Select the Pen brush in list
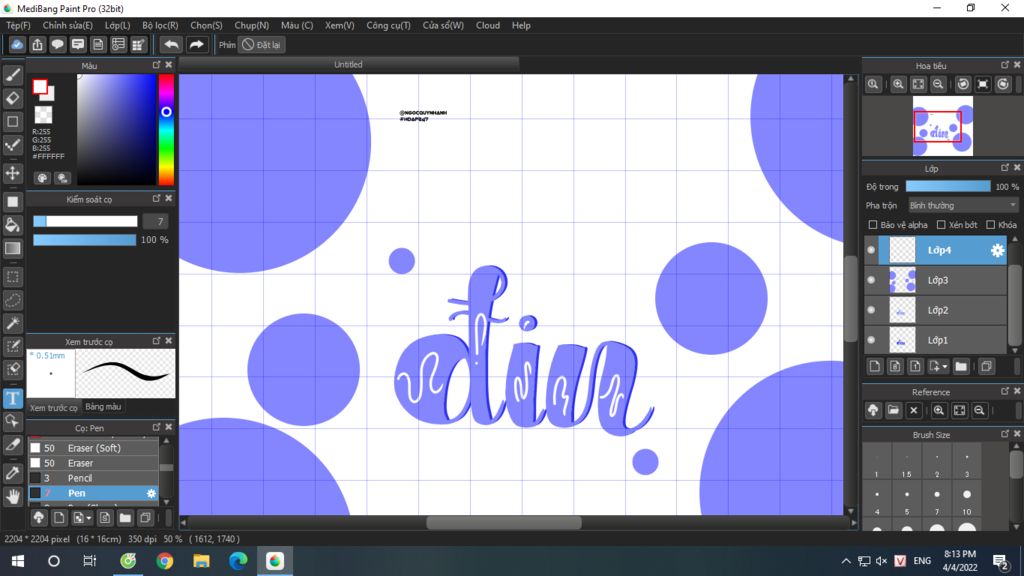 [93, 493]
